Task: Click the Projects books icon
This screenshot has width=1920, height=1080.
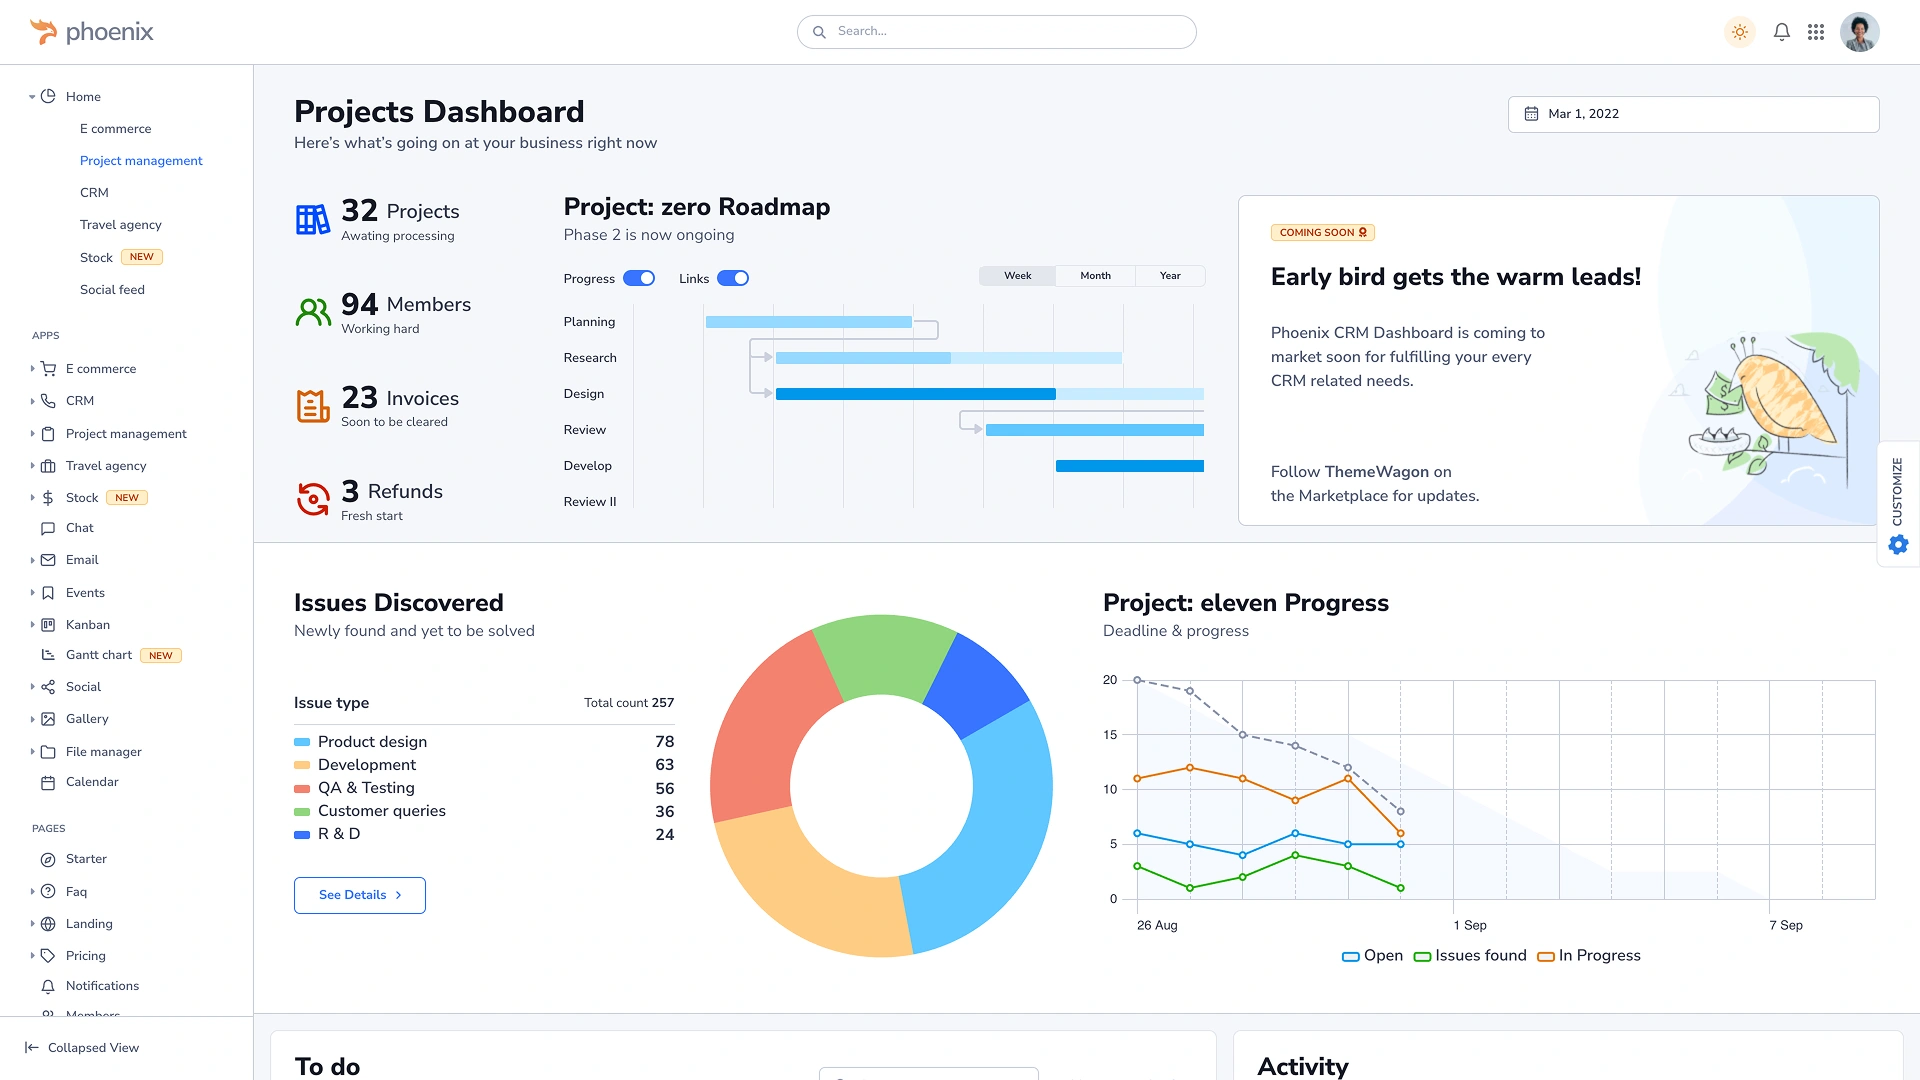Action: 313,220
